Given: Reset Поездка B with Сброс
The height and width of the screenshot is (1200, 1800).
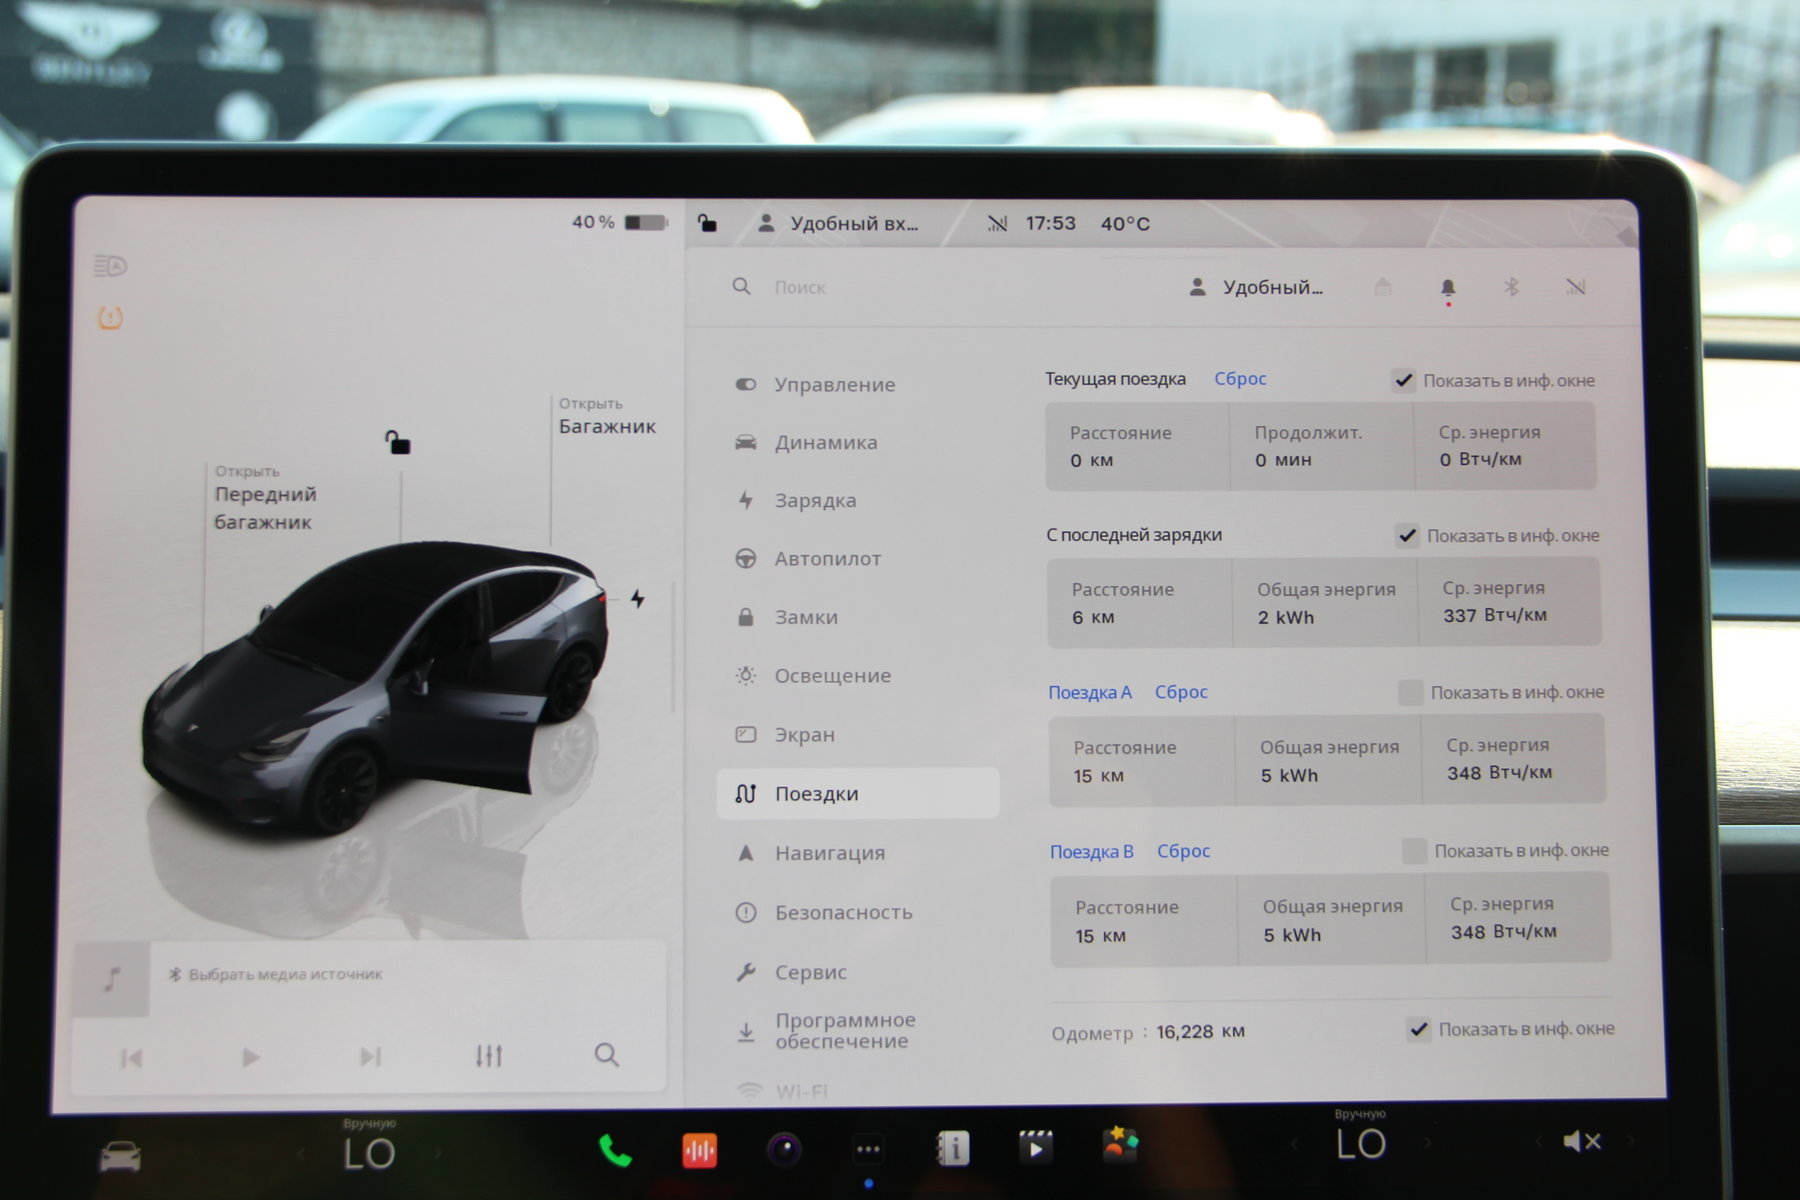Looking at the screenshot, I should 1183,851.
